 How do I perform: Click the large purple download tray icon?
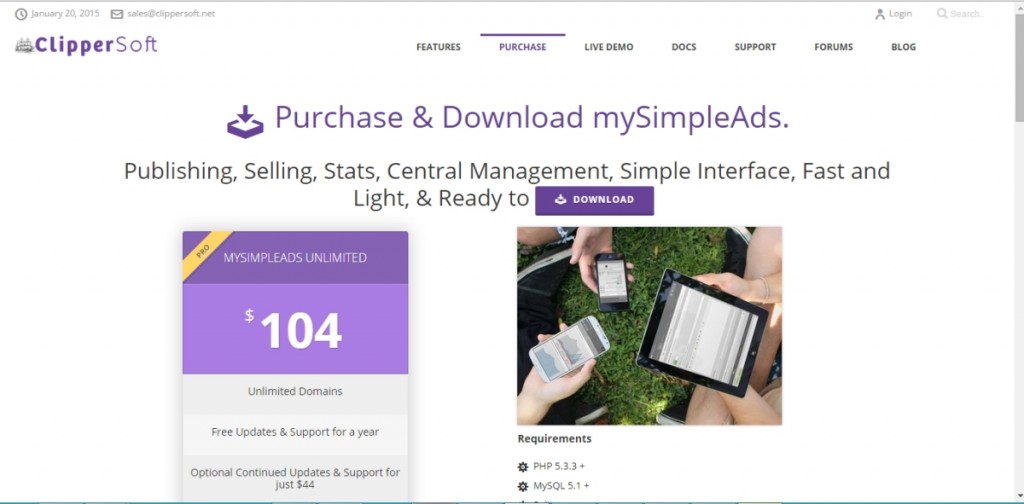click(245, 121)
